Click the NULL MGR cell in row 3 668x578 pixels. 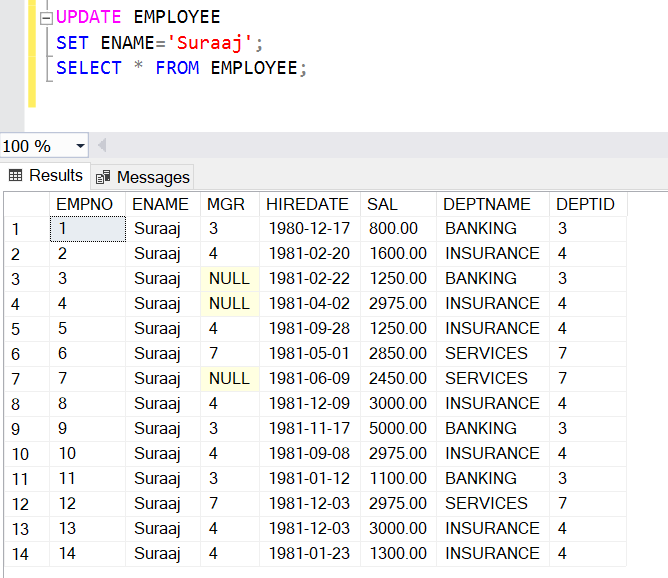pyautogui.click(x=230, y=279)
